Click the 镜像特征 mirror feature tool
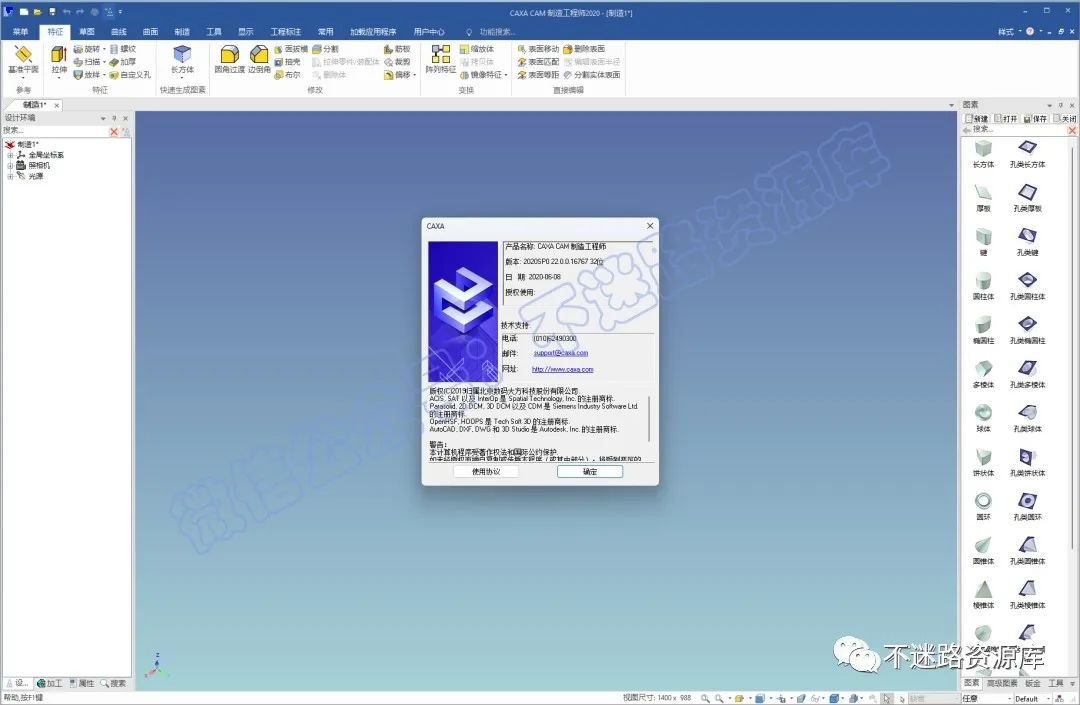 (x=481, y=74)
